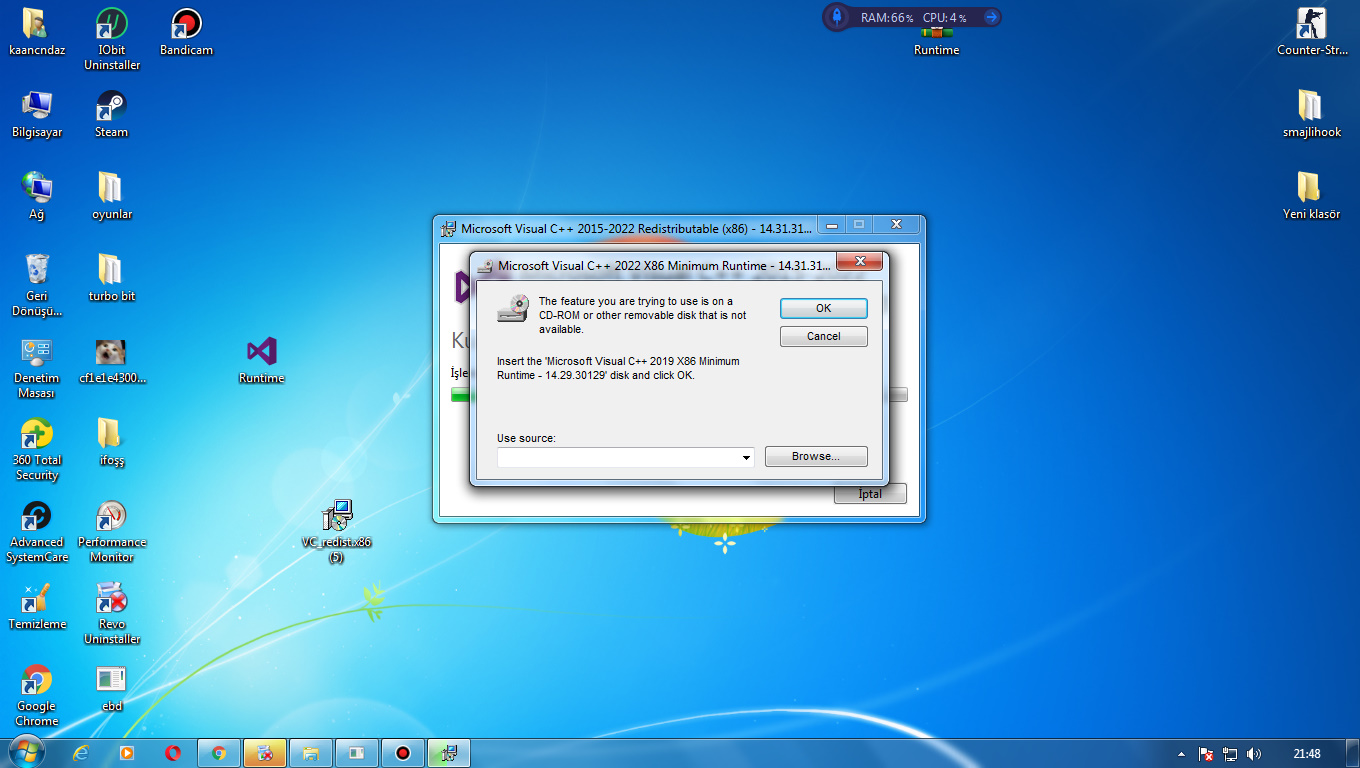Select the Advanced SystemCare shortcut
The height and width of the screenshot is (768, 1360).
[37, 531]
